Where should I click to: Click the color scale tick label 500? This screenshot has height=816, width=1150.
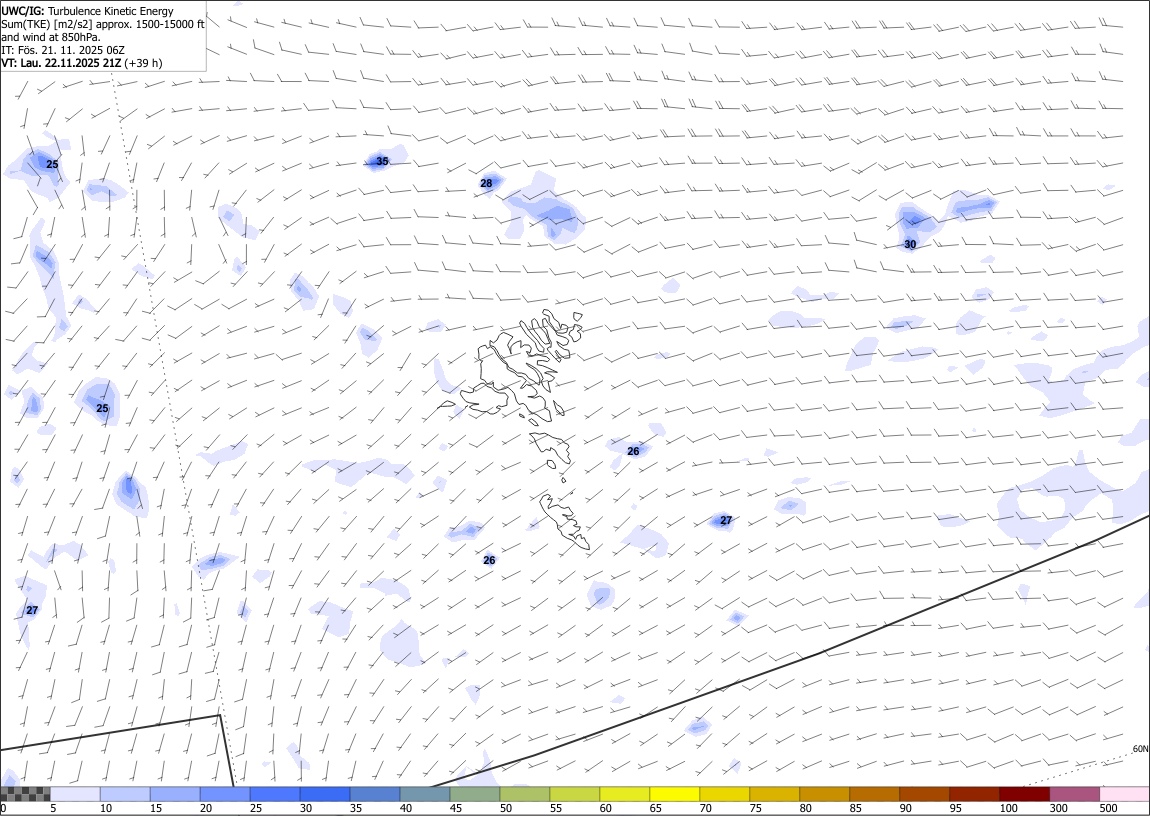click(x=1108, y=808)
